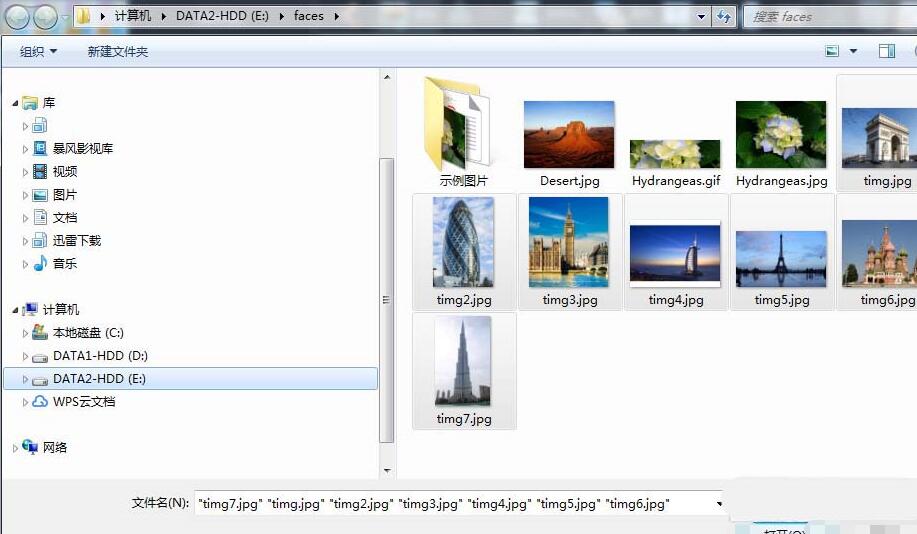Expand the DATA2-HDD (E:) tree node
Image resolution: width=917 pixels, height=534 pixels.
[25, 379]
